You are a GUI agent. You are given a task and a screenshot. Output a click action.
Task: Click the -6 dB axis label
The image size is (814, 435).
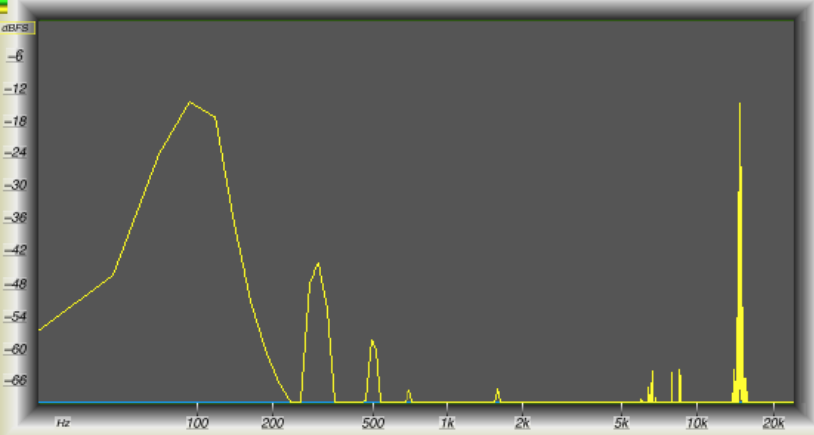(x=16, y=56)
